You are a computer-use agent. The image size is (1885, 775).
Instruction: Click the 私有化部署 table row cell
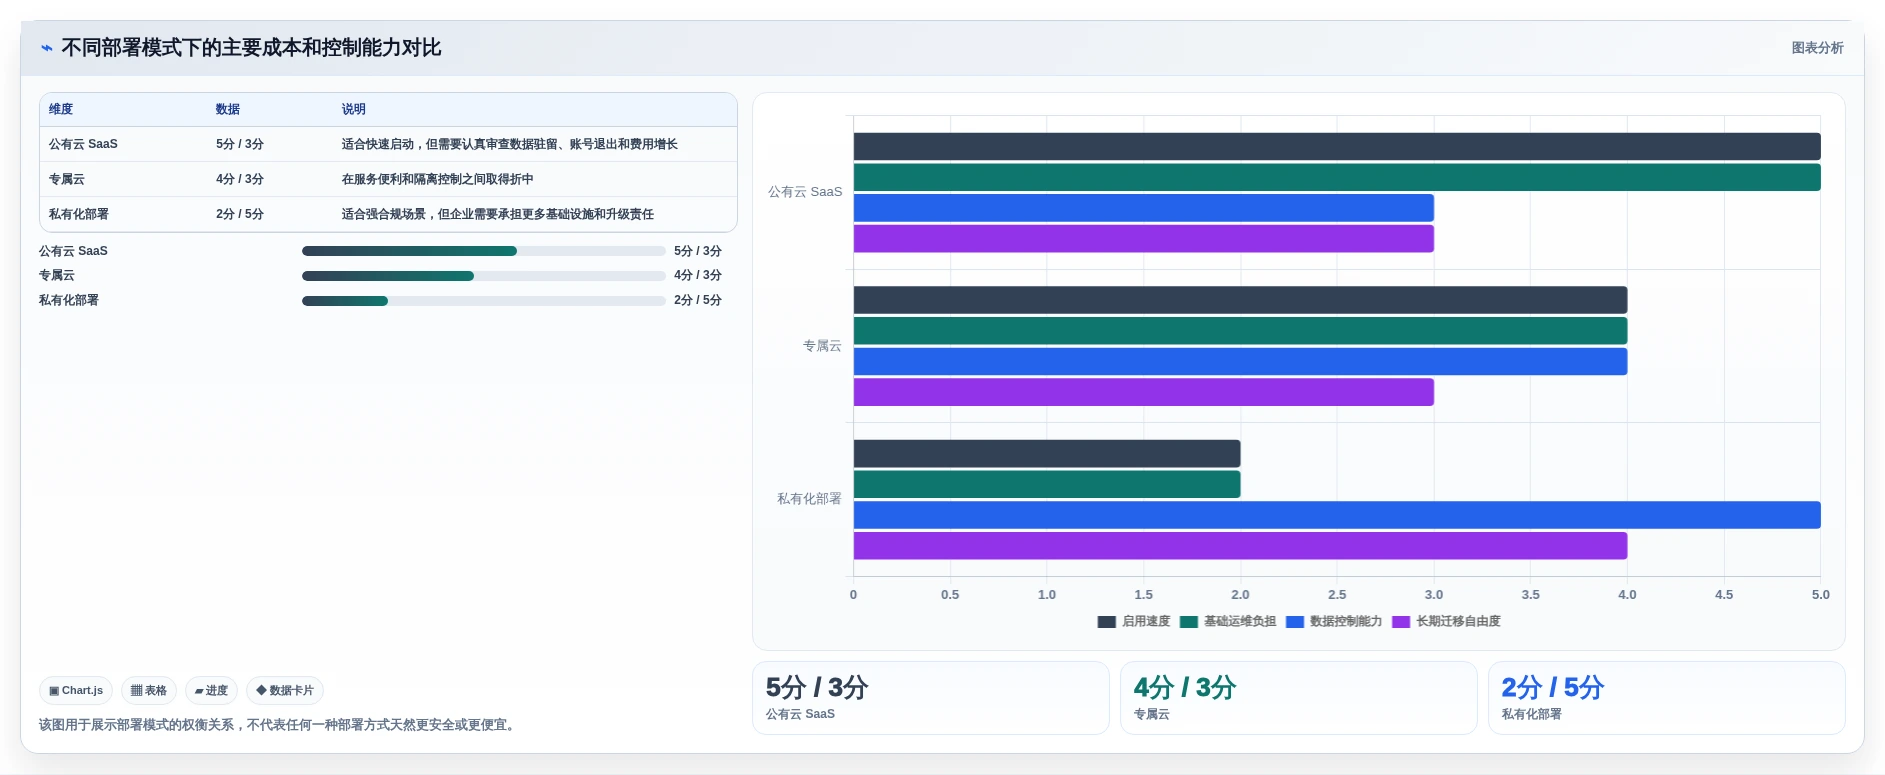coord(79,214)
